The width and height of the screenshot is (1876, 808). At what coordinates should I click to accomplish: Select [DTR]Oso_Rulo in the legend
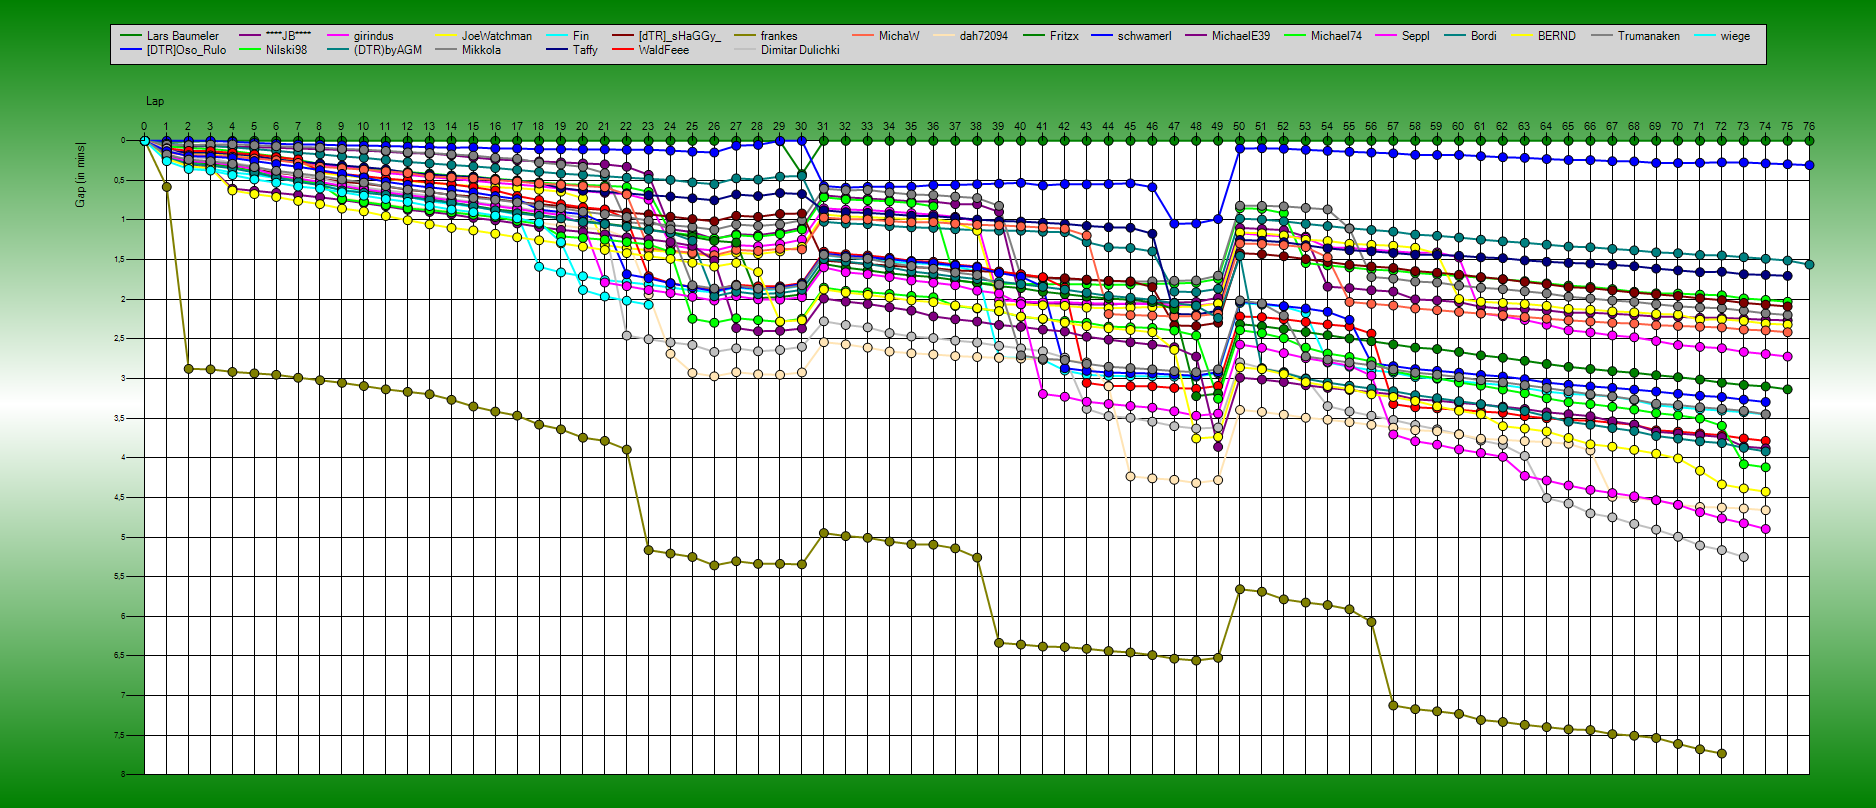point(186,50)
